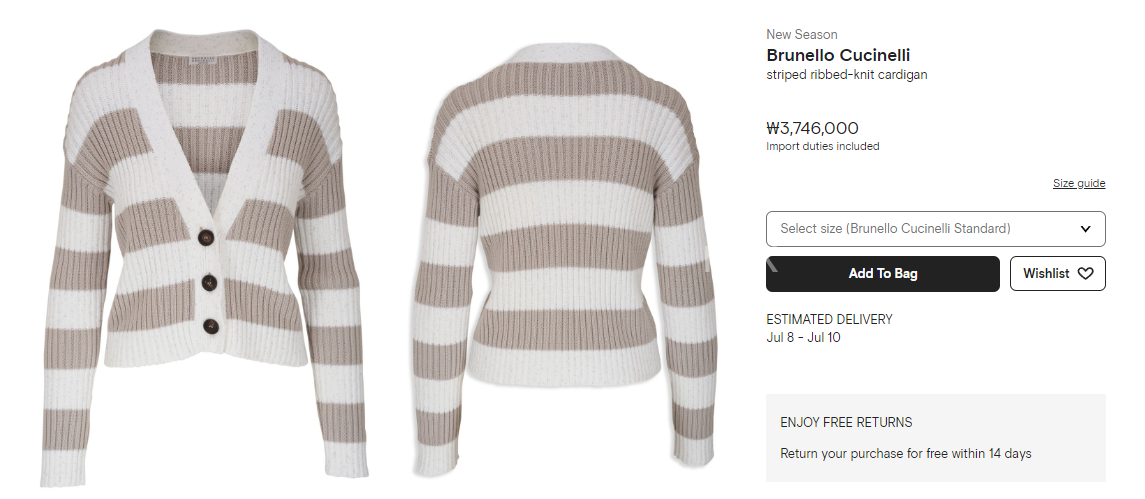Click the ESTIMATED DELIVERY heading

click(x=829, y=319)
